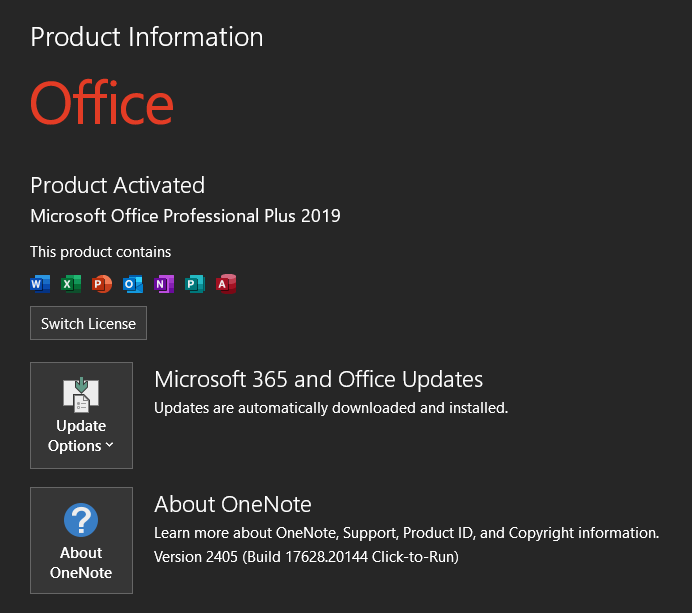Click Version 2405 build number text
This screenshot has height=613, width=692.
pos(306,557)
